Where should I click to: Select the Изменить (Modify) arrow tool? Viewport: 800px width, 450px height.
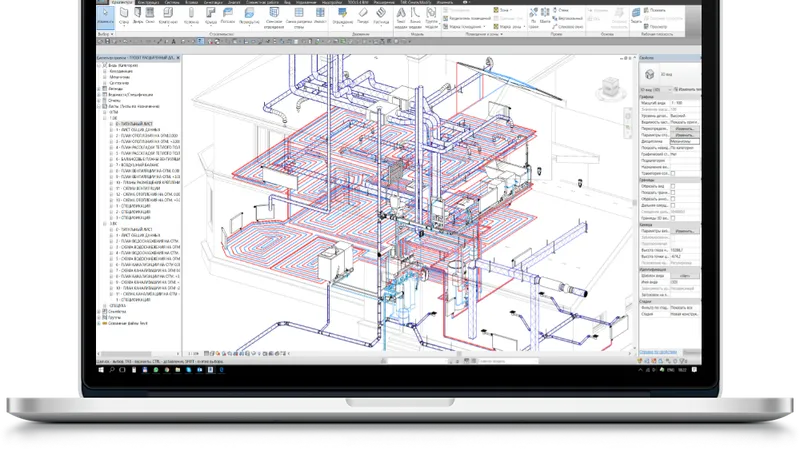click(105, 16)
